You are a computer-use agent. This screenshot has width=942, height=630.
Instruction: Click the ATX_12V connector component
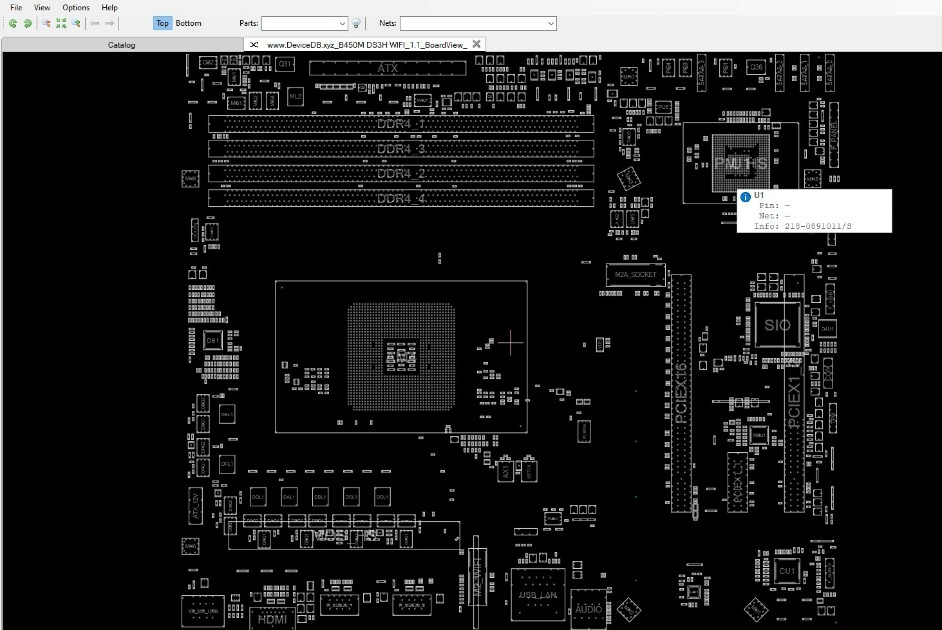click(x=195, y=506)
